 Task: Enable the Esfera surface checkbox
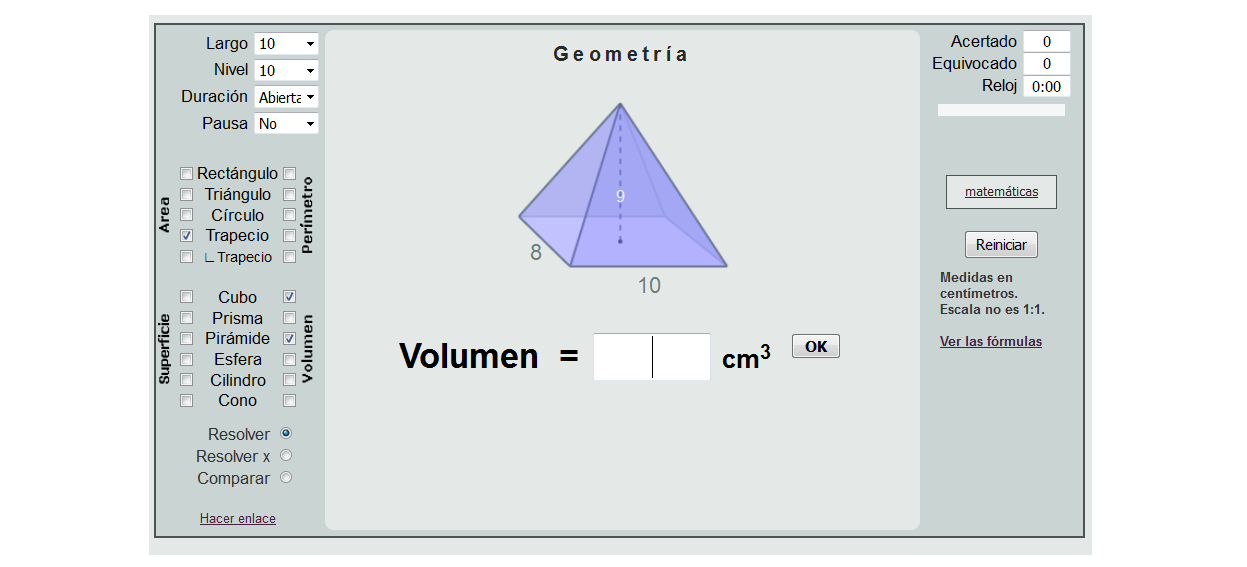click(x=186, y=359)
